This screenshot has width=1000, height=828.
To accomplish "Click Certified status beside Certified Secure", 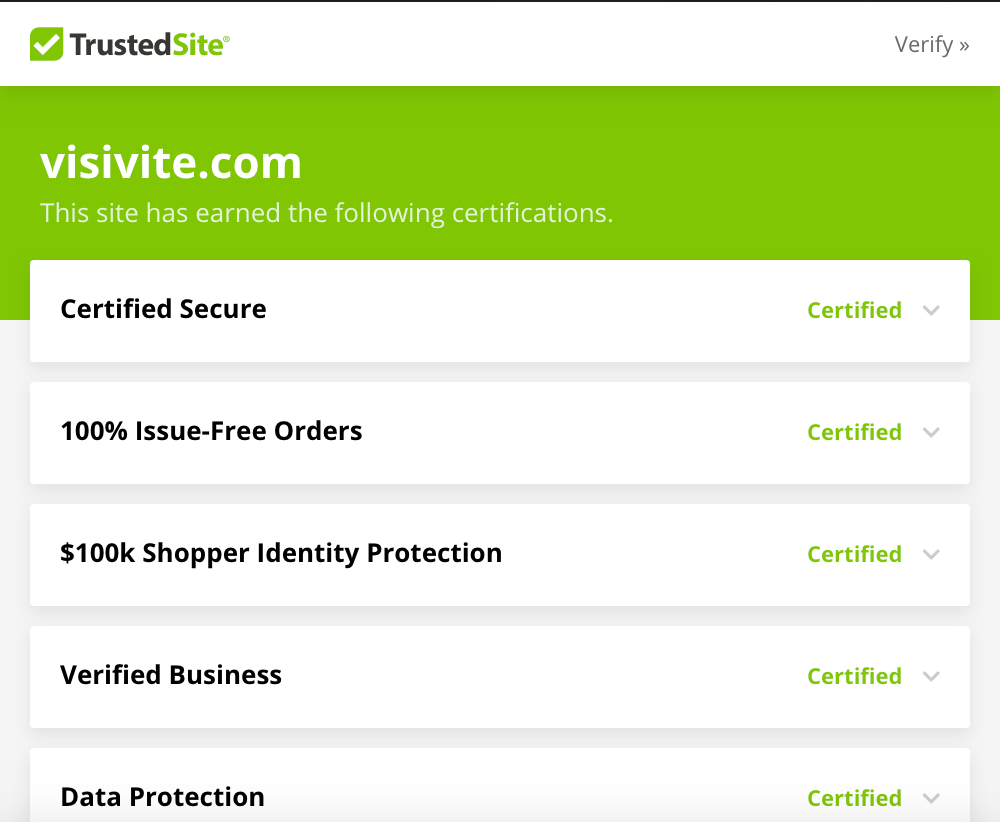I will click(x=854, y=310).
